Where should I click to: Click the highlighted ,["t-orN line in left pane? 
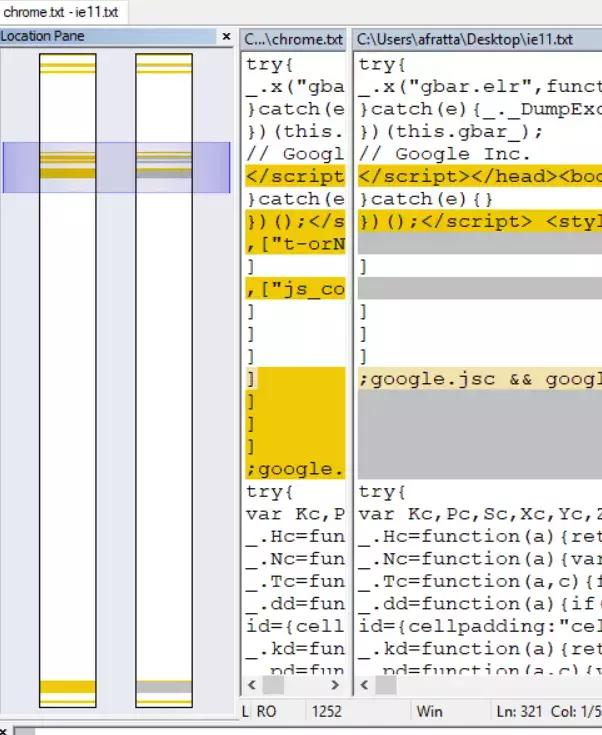295,244
